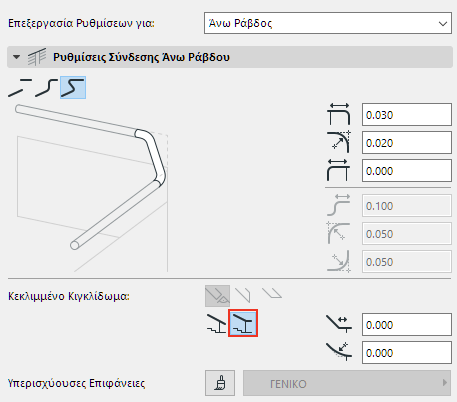Click the gooseneck length icon beside 0.100
This screenshot has width=457, height=402.
tap(338, 205)
